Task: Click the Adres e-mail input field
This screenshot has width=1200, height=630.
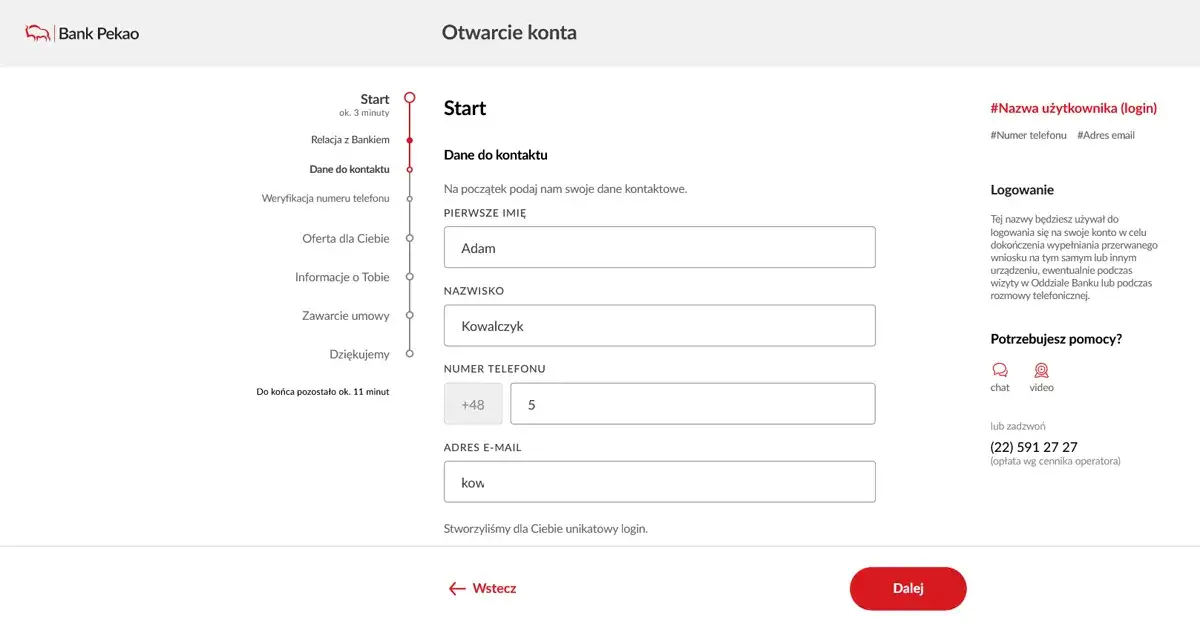Action: click(659, 481)
